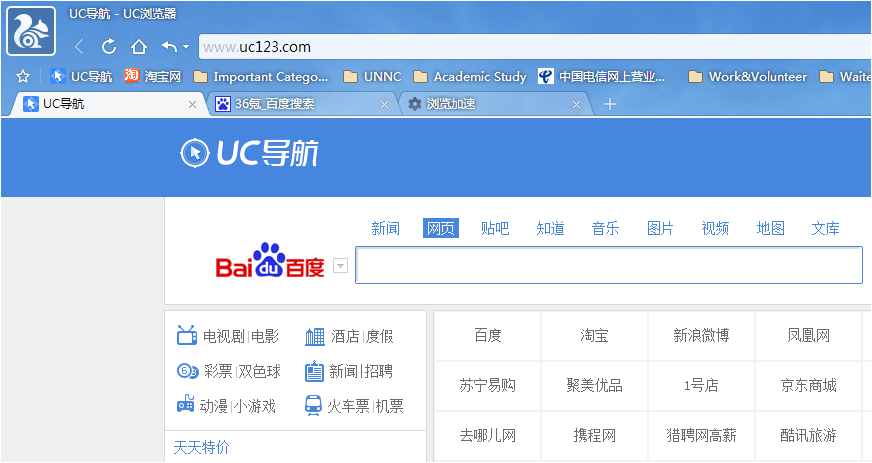This screenshot has height=463, width=872.
Task: Open the 猎聘网高薪 site tile
Action: (x=701, y=435)
